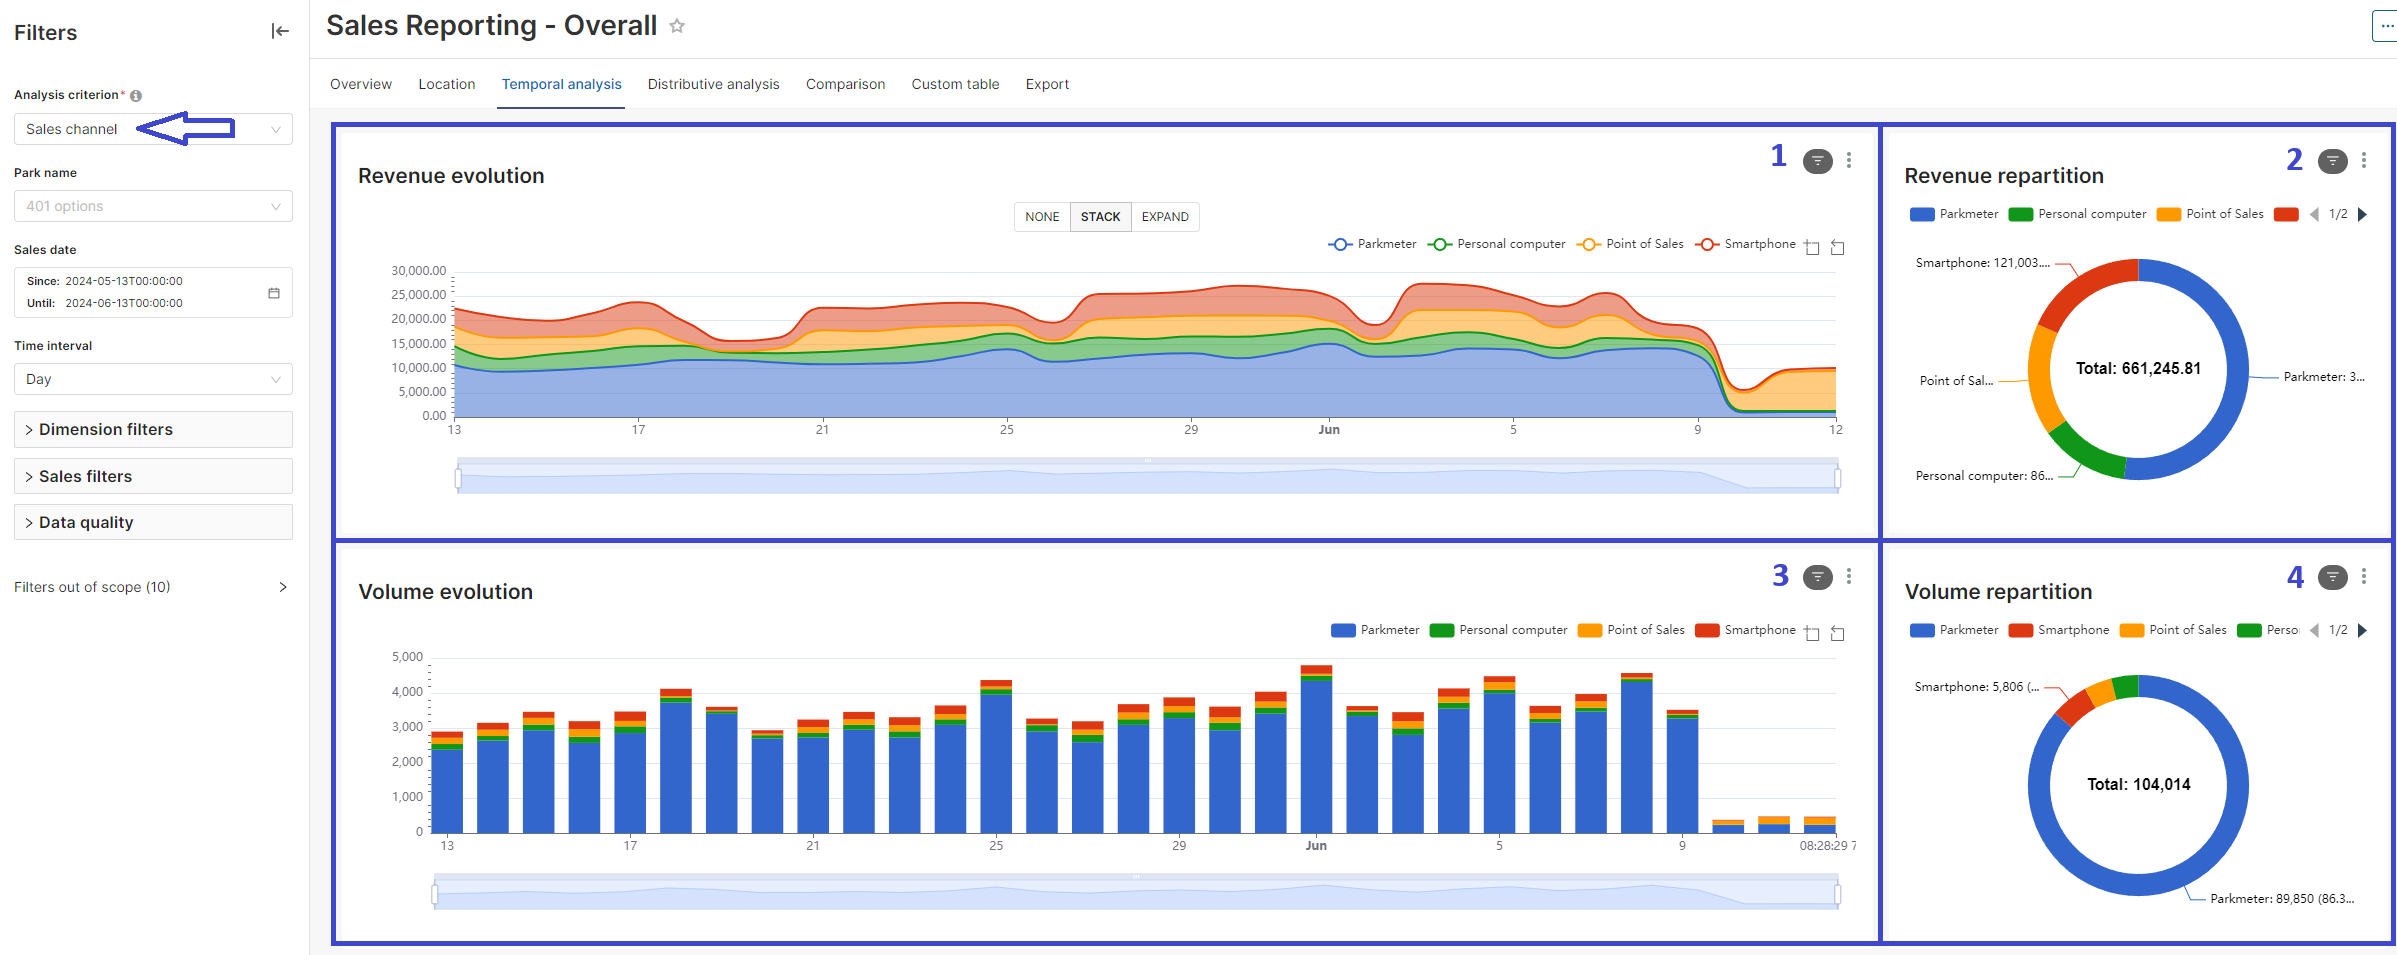The image size is (2397, 955).
Task: Expand the Sales filters section
Action: pos(153,476)
